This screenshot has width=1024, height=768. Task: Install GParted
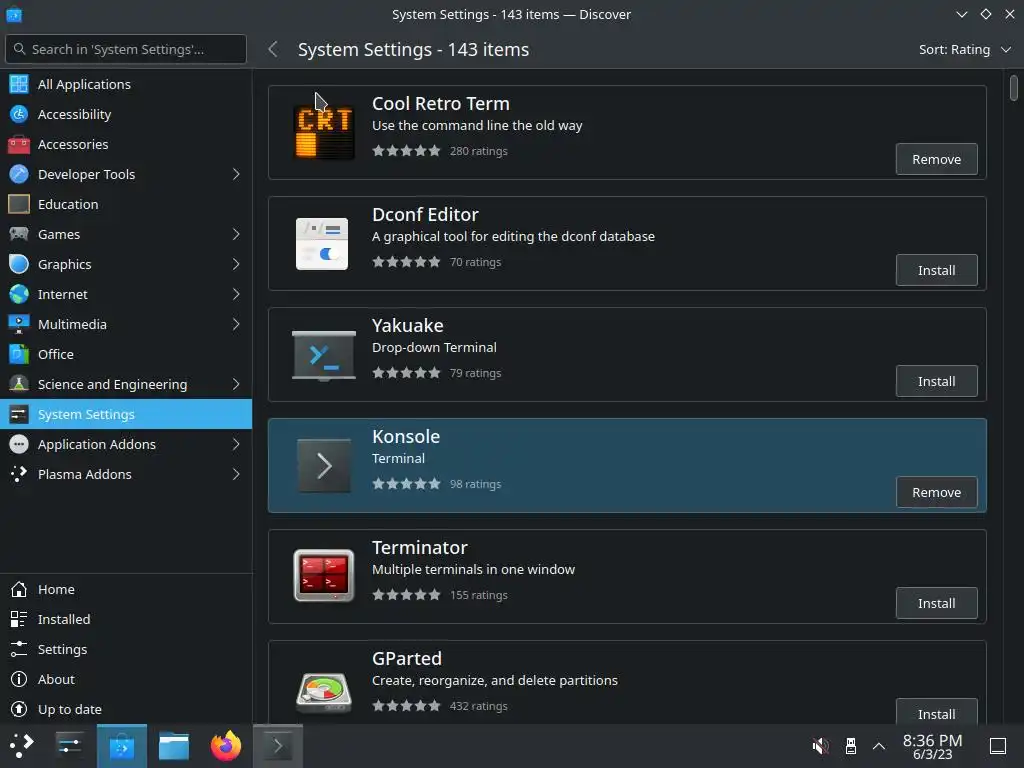936,712
